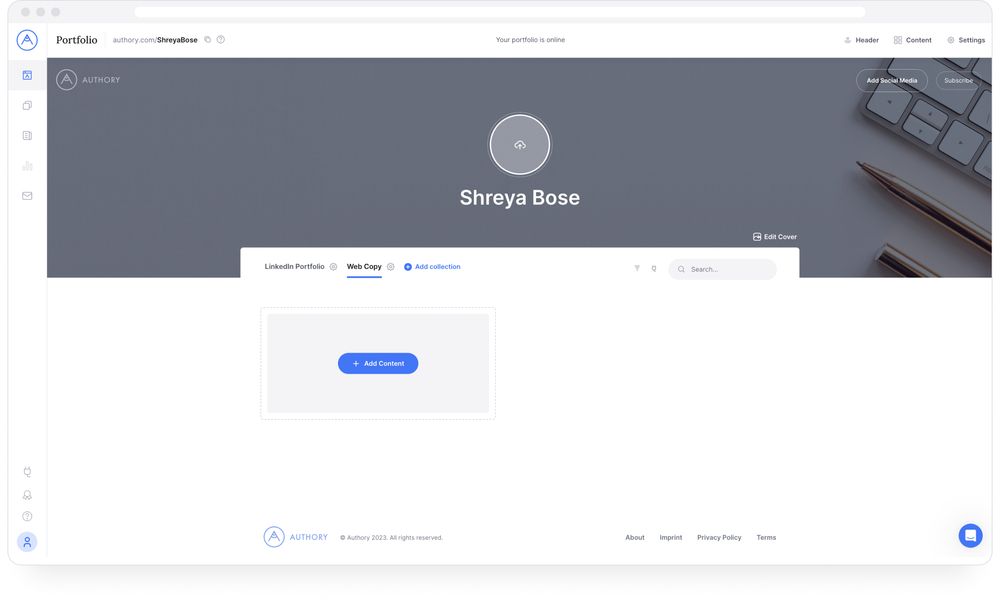Toggle the sort order icon beside the filter
Viewport: 1000px width, 603px height.
point(654,268)
